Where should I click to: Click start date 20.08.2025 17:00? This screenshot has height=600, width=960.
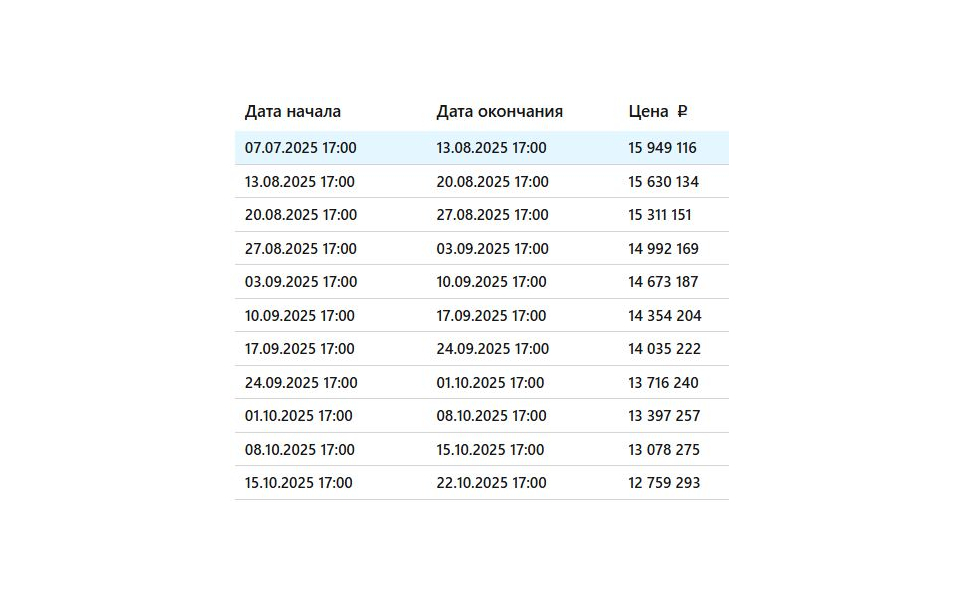301,215
